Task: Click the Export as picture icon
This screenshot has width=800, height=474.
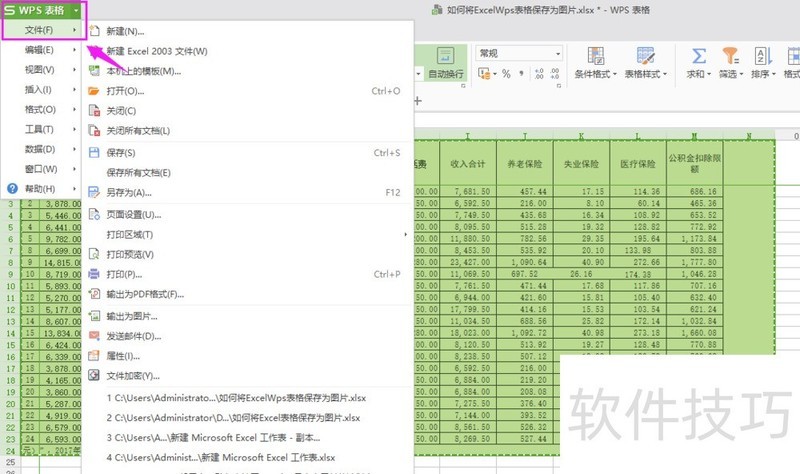Action: coord(94,316)
